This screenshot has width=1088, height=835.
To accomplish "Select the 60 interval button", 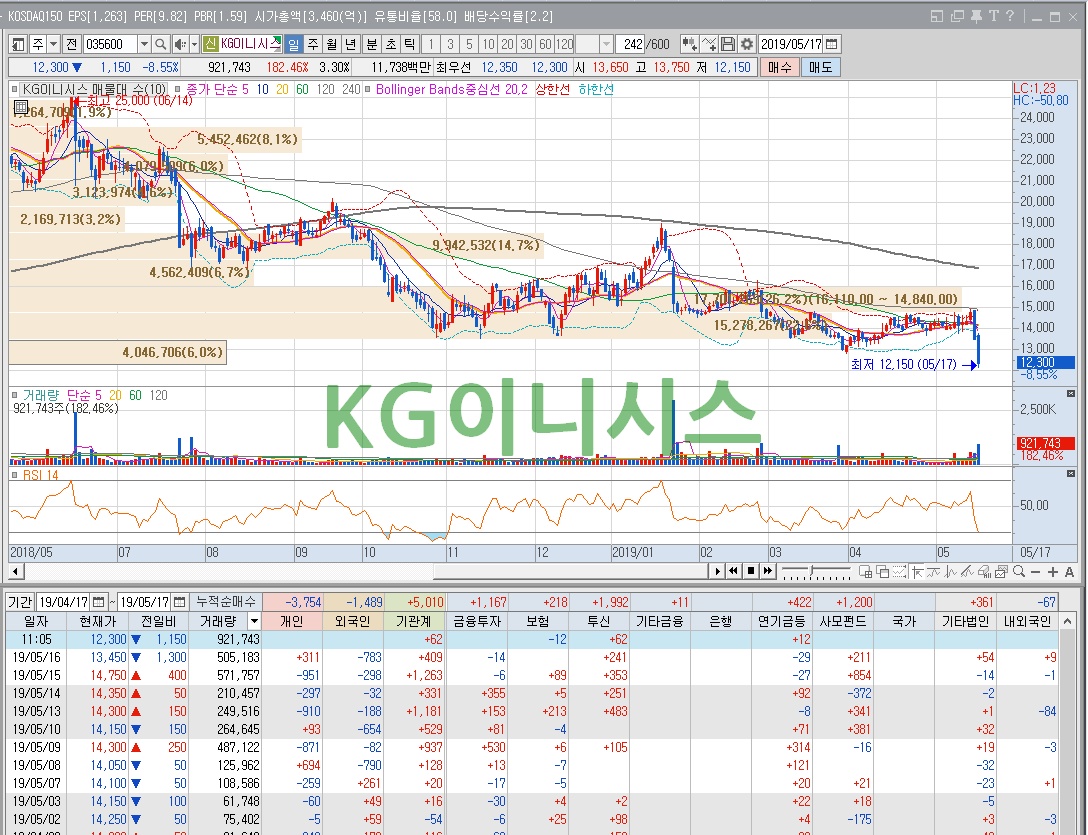I will click(x=545, y=44).
